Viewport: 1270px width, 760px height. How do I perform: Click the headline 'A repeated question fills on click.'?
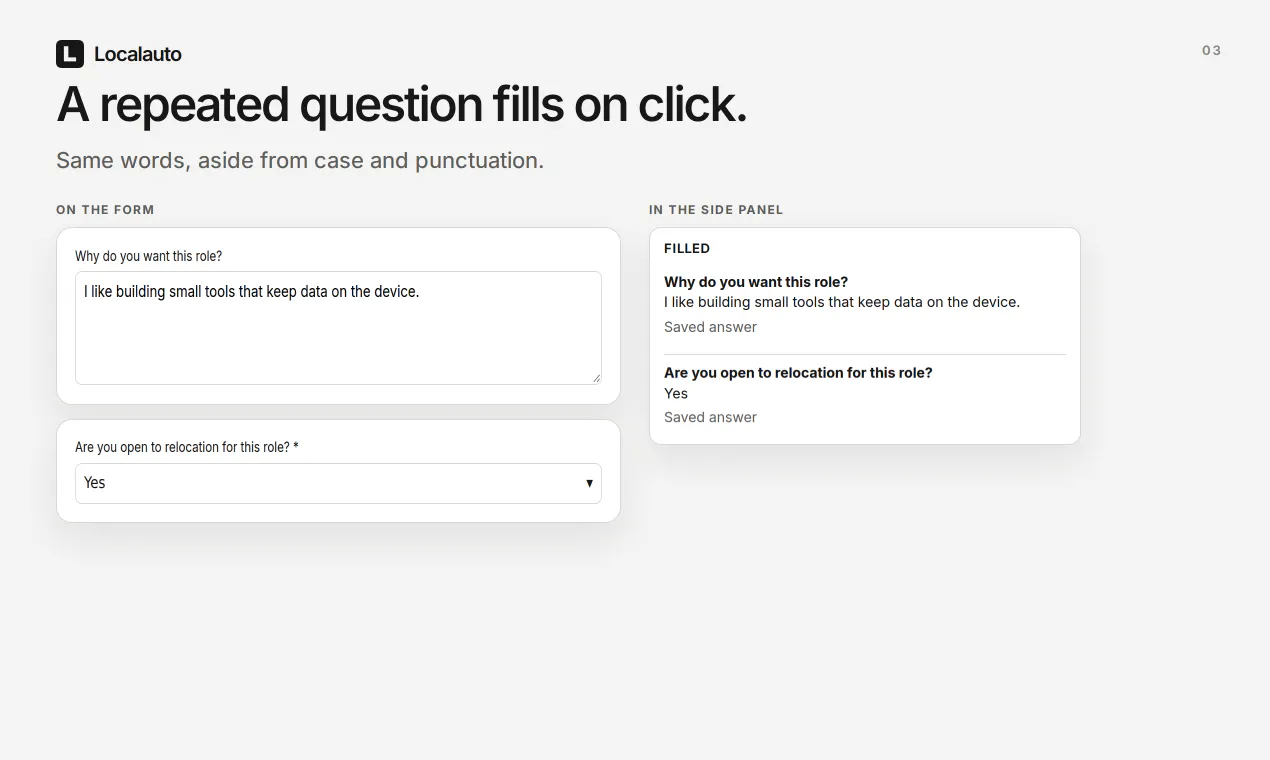click(402, 104)
